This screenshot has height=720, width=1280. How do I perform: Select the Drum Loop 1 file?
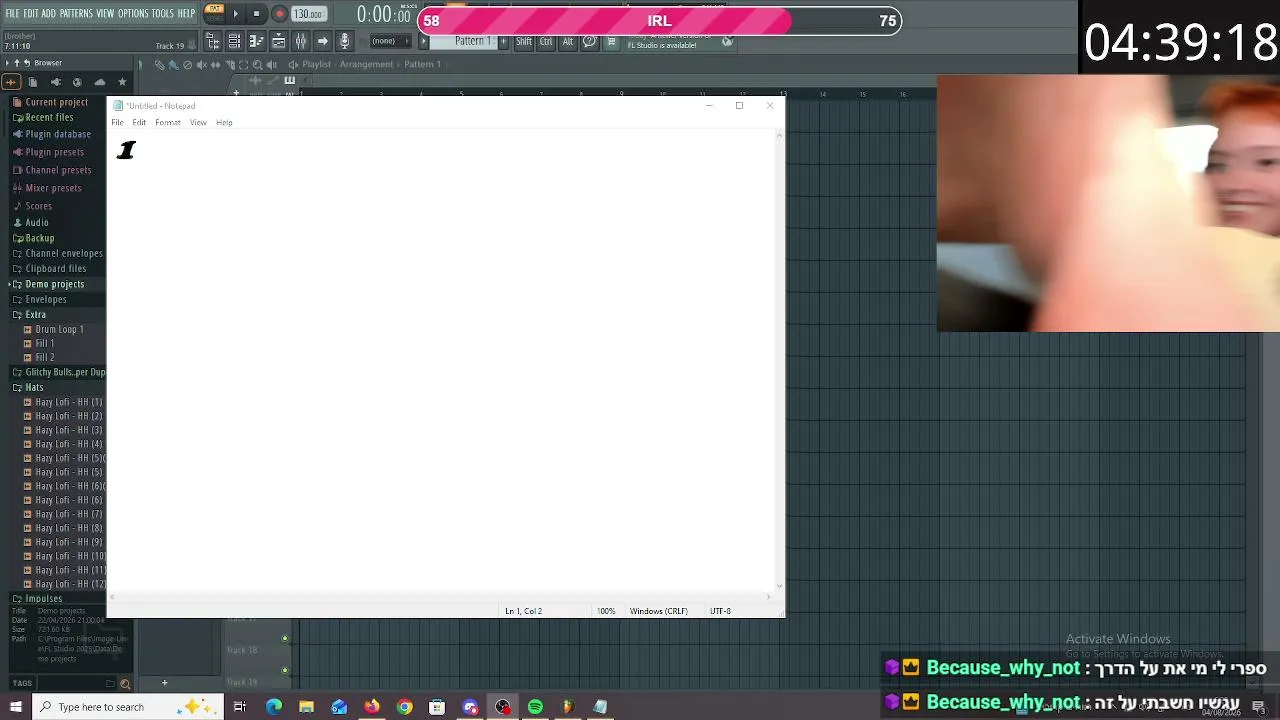click(59, 330)
